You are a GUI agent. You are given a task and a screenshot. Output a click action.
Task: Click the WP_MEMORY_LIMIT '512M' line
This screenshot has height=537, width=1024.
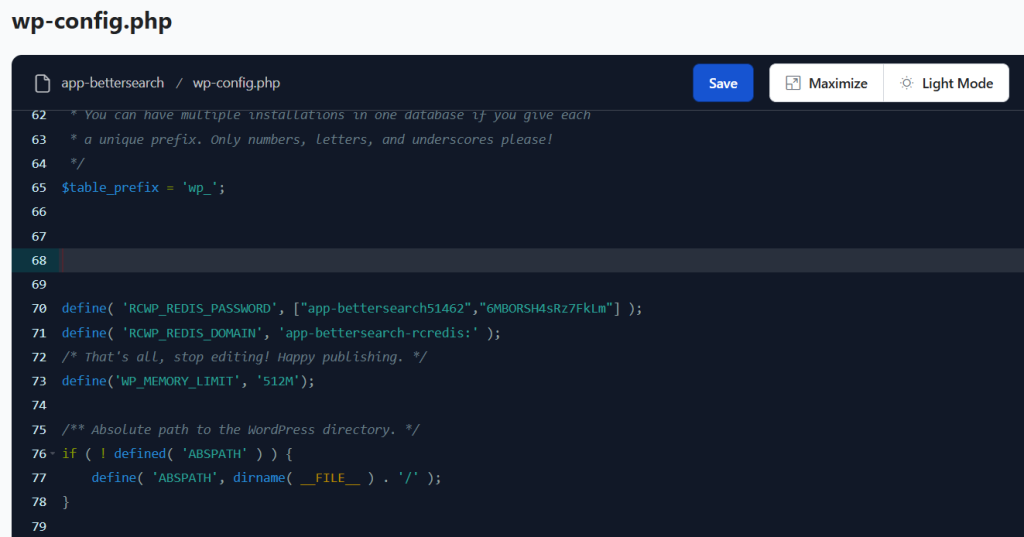coord(188,381)
